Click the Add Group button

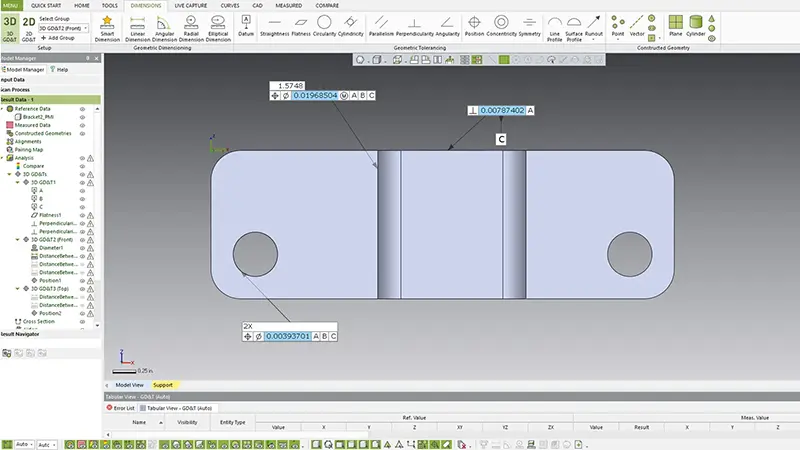pos(58,37)
